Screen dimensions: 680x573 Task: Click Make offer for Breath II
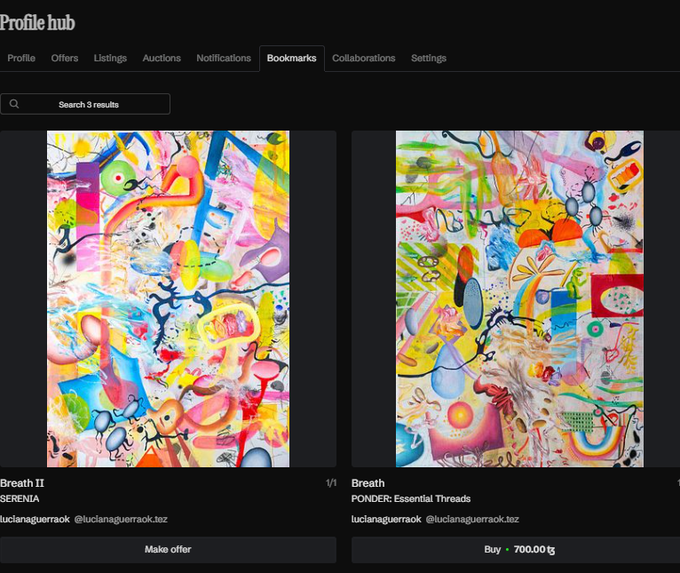[x=168, y=550]
